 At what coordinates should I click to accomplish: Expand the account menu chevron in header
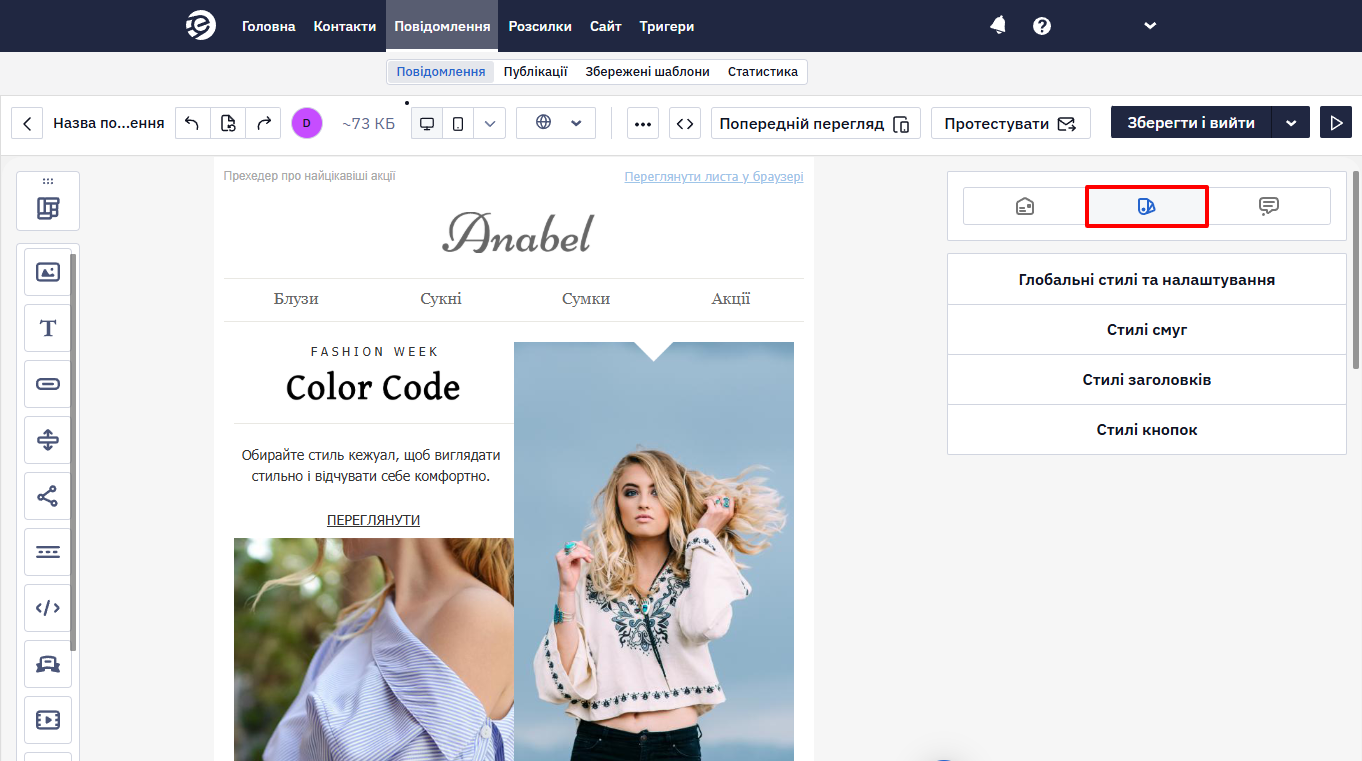tap(1150, 26)
